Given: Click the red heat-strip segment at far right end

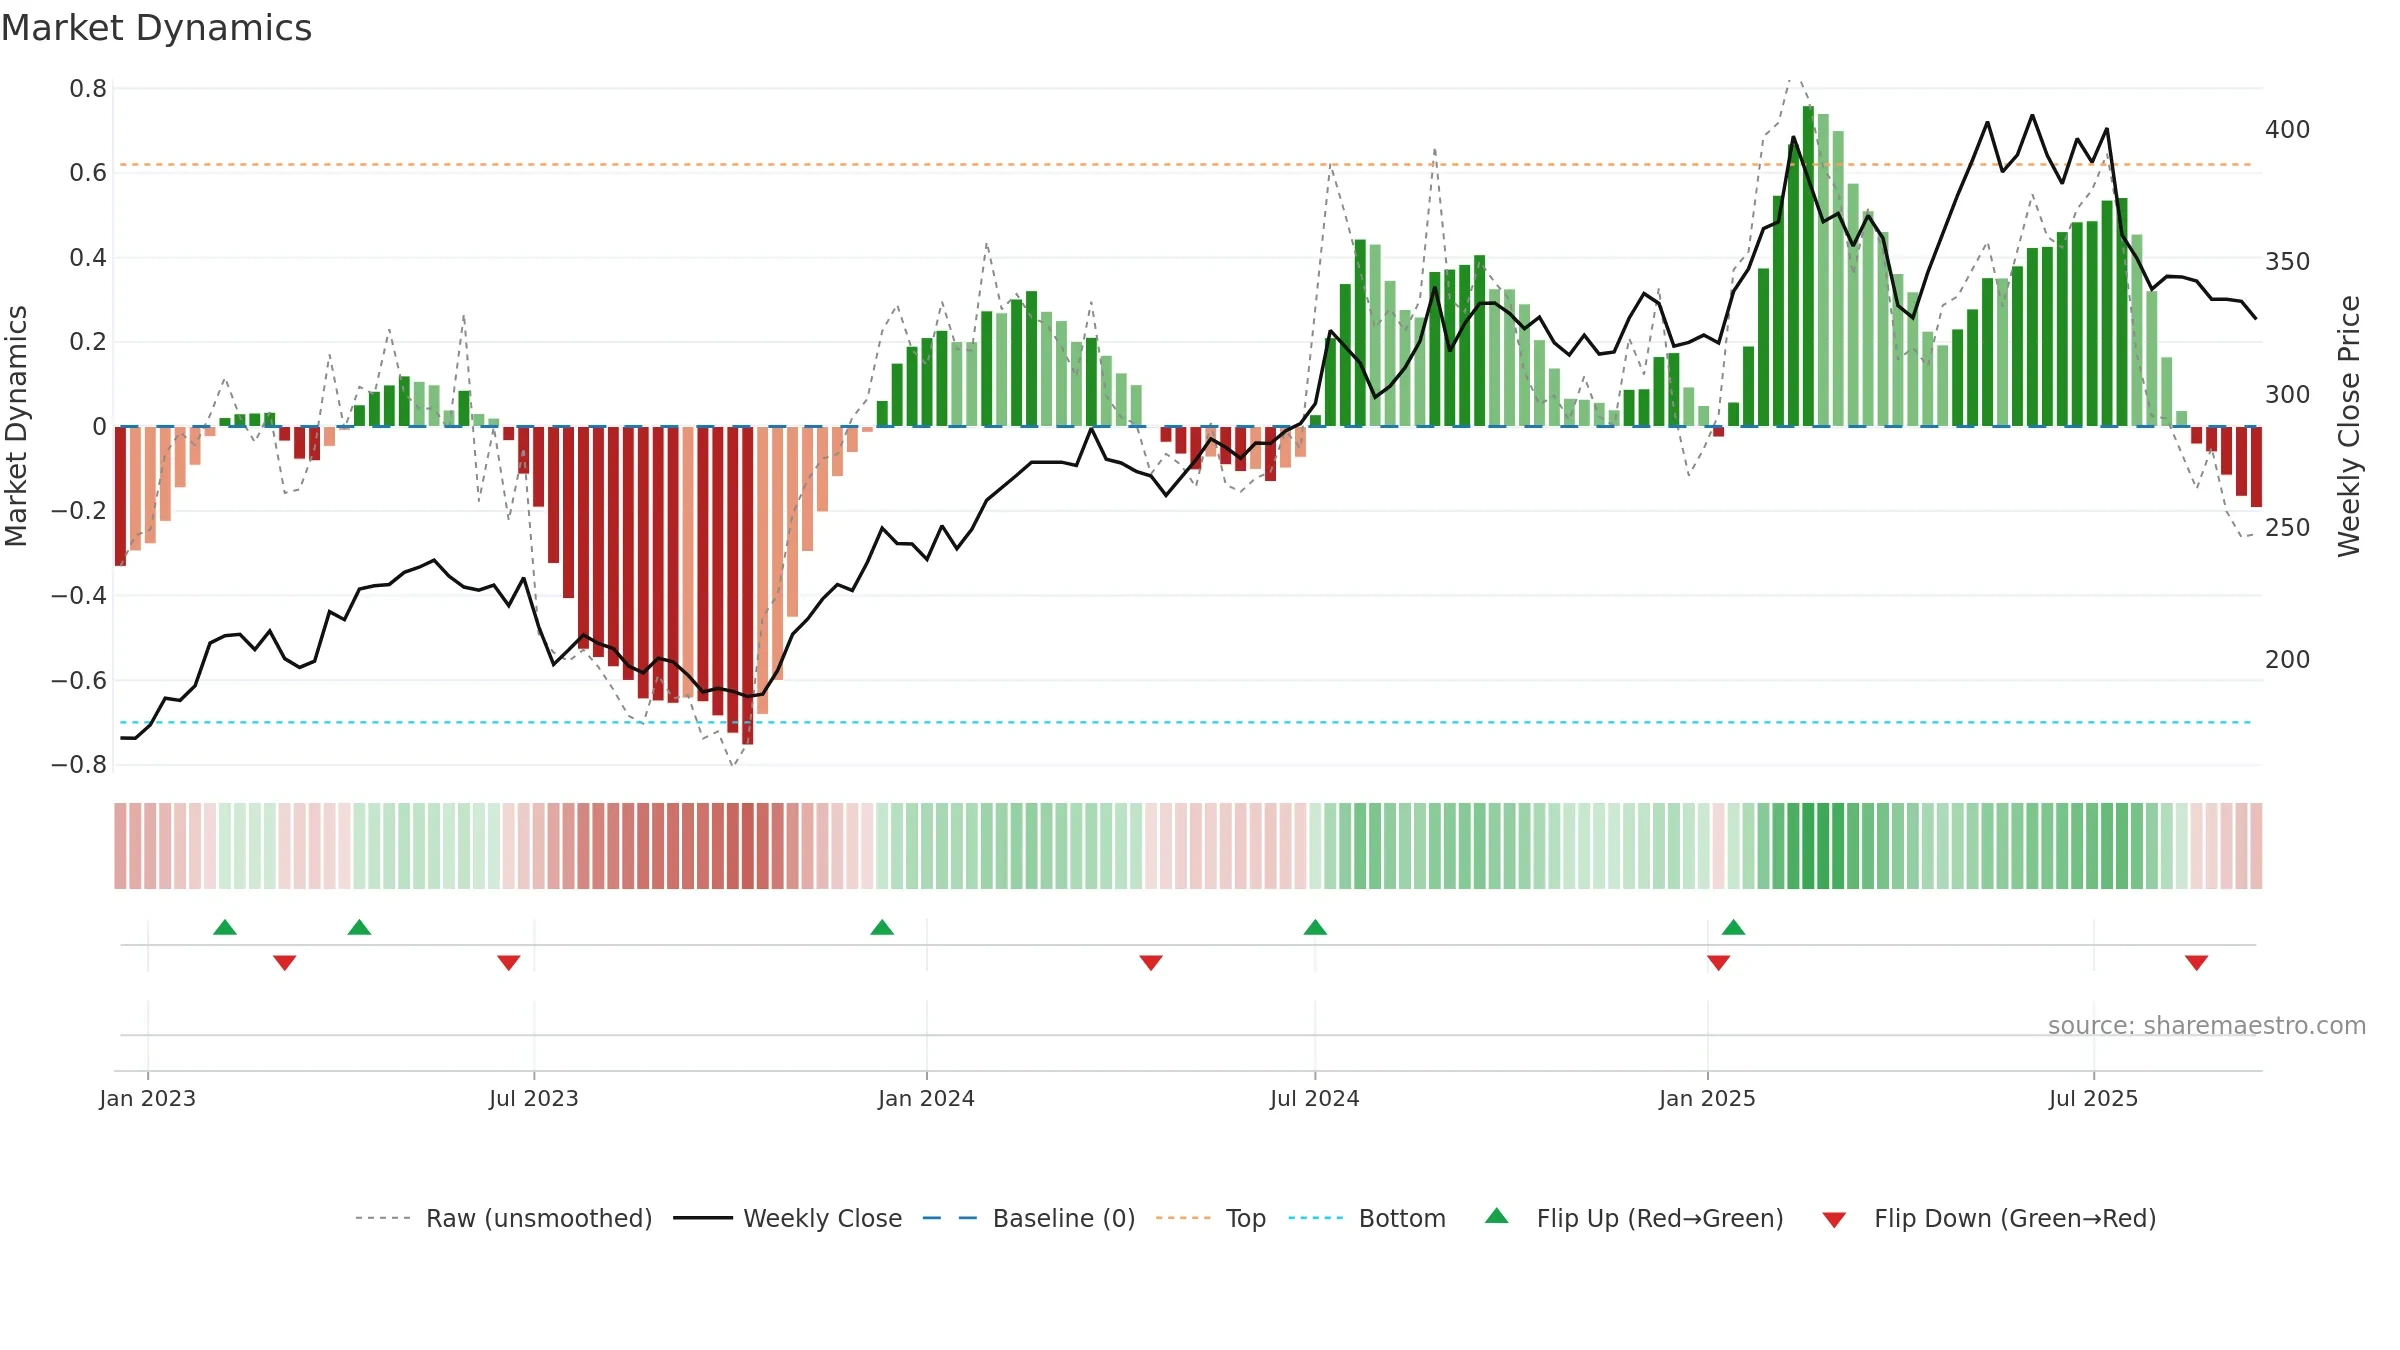Looking at the screenshot, I should coord(2256,846).
